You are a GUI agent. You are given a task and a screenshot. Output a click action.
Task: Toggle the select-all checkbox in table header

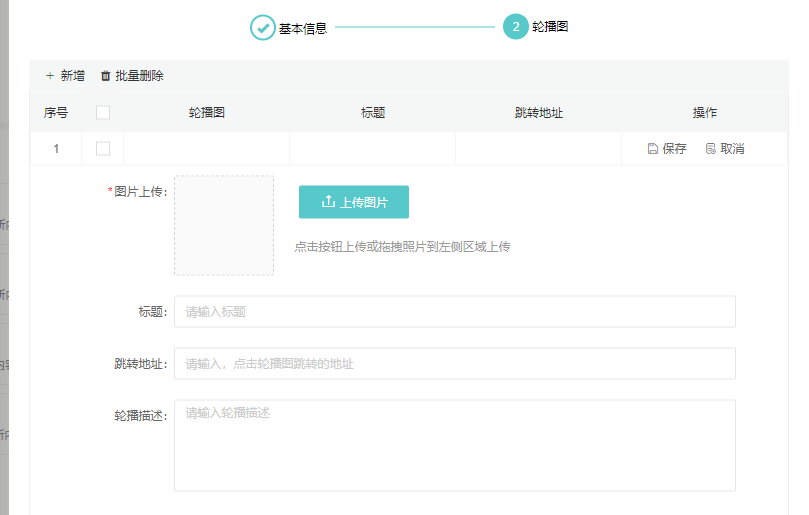click(103, 112)
